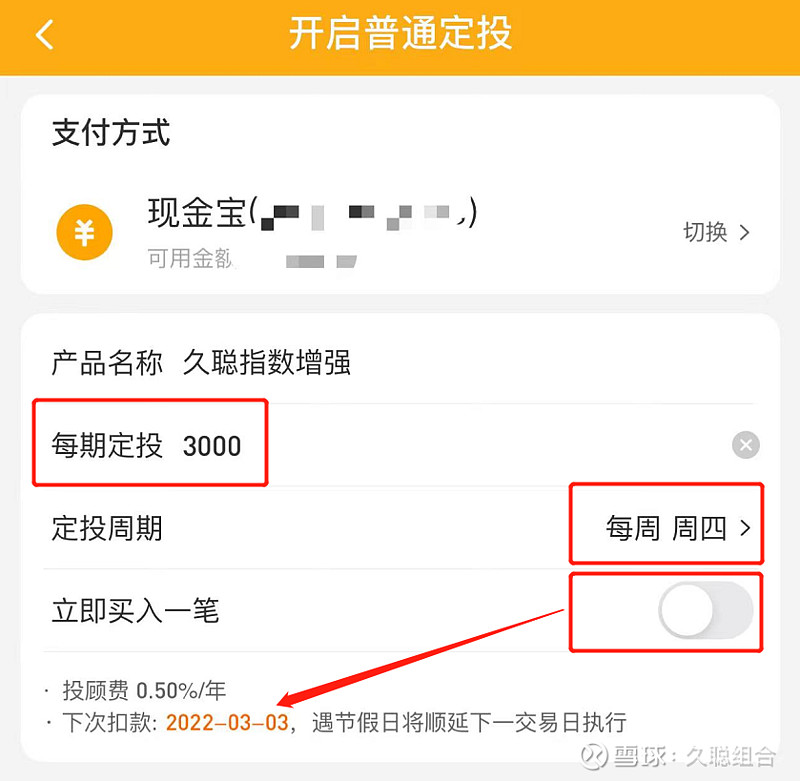Tap the 开启普通定投 page title
Screen dimensions: 800x781
coord(401,34)
